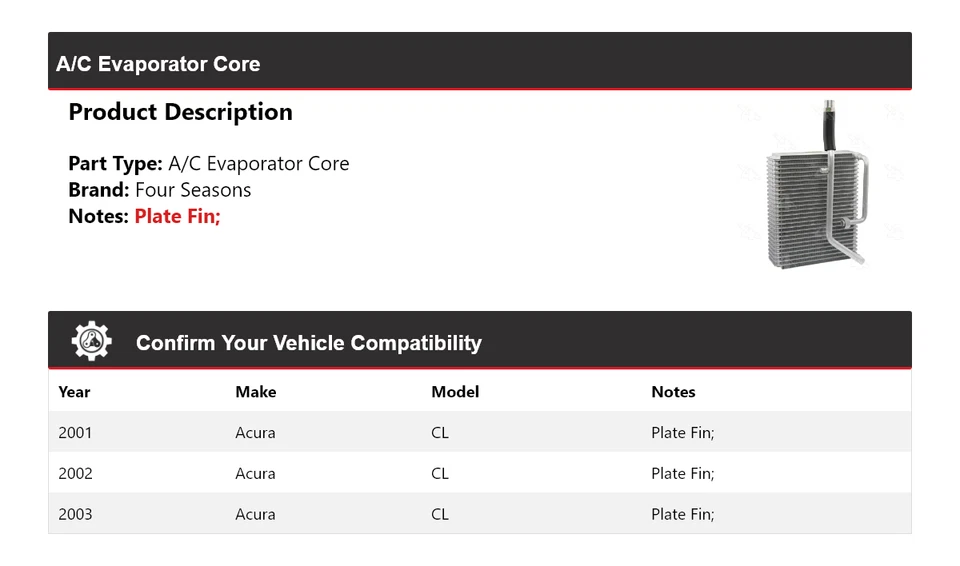Click the Four Seasons brand name
This screenshot has width=960, height=566.
tap(193, 190)
